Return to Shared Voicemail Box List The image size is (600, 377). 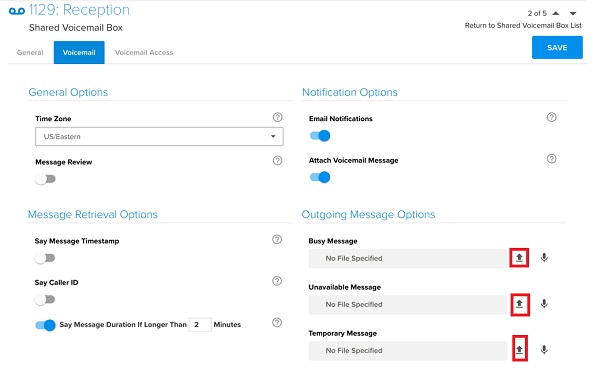(523, 26)
